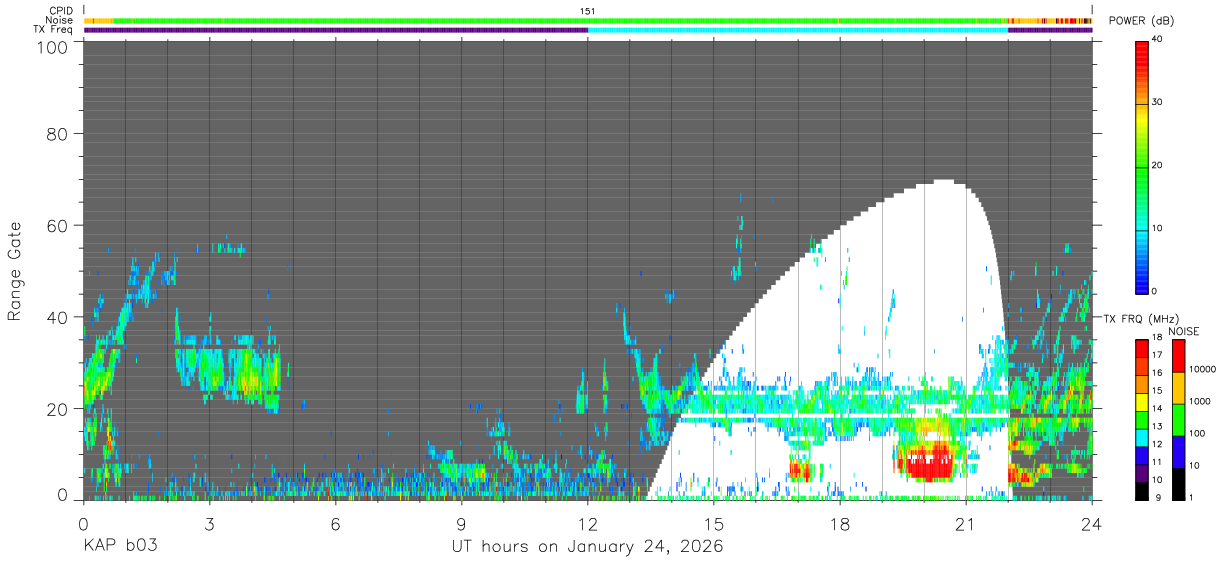This screenshot has width=1228, height=567.
Task: Click the purple section of the TX Freq bar at left
Action: pyautogui.click(x=336, y=30)
